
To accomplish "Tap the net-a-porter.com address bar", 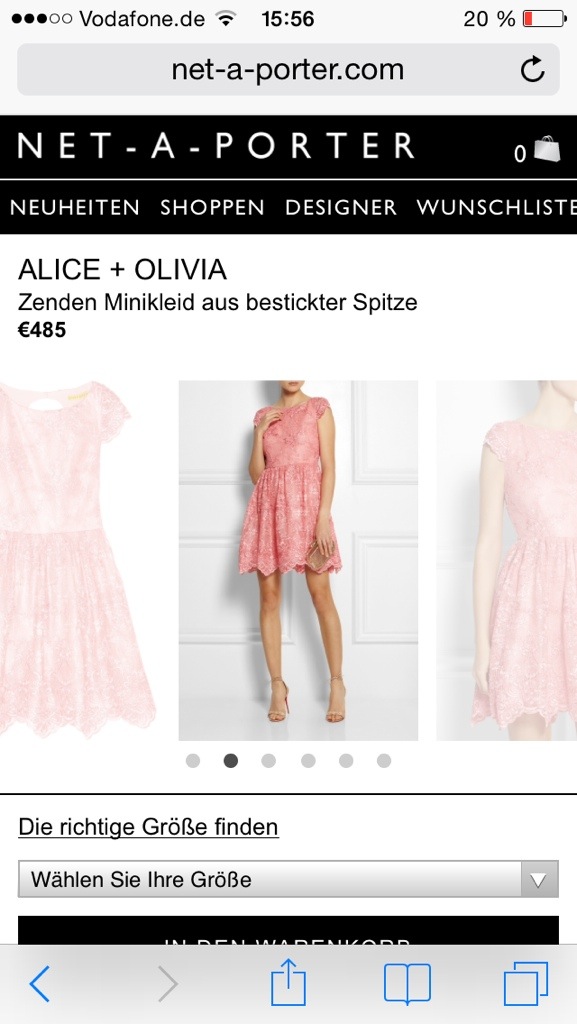I will pos(288,69).
